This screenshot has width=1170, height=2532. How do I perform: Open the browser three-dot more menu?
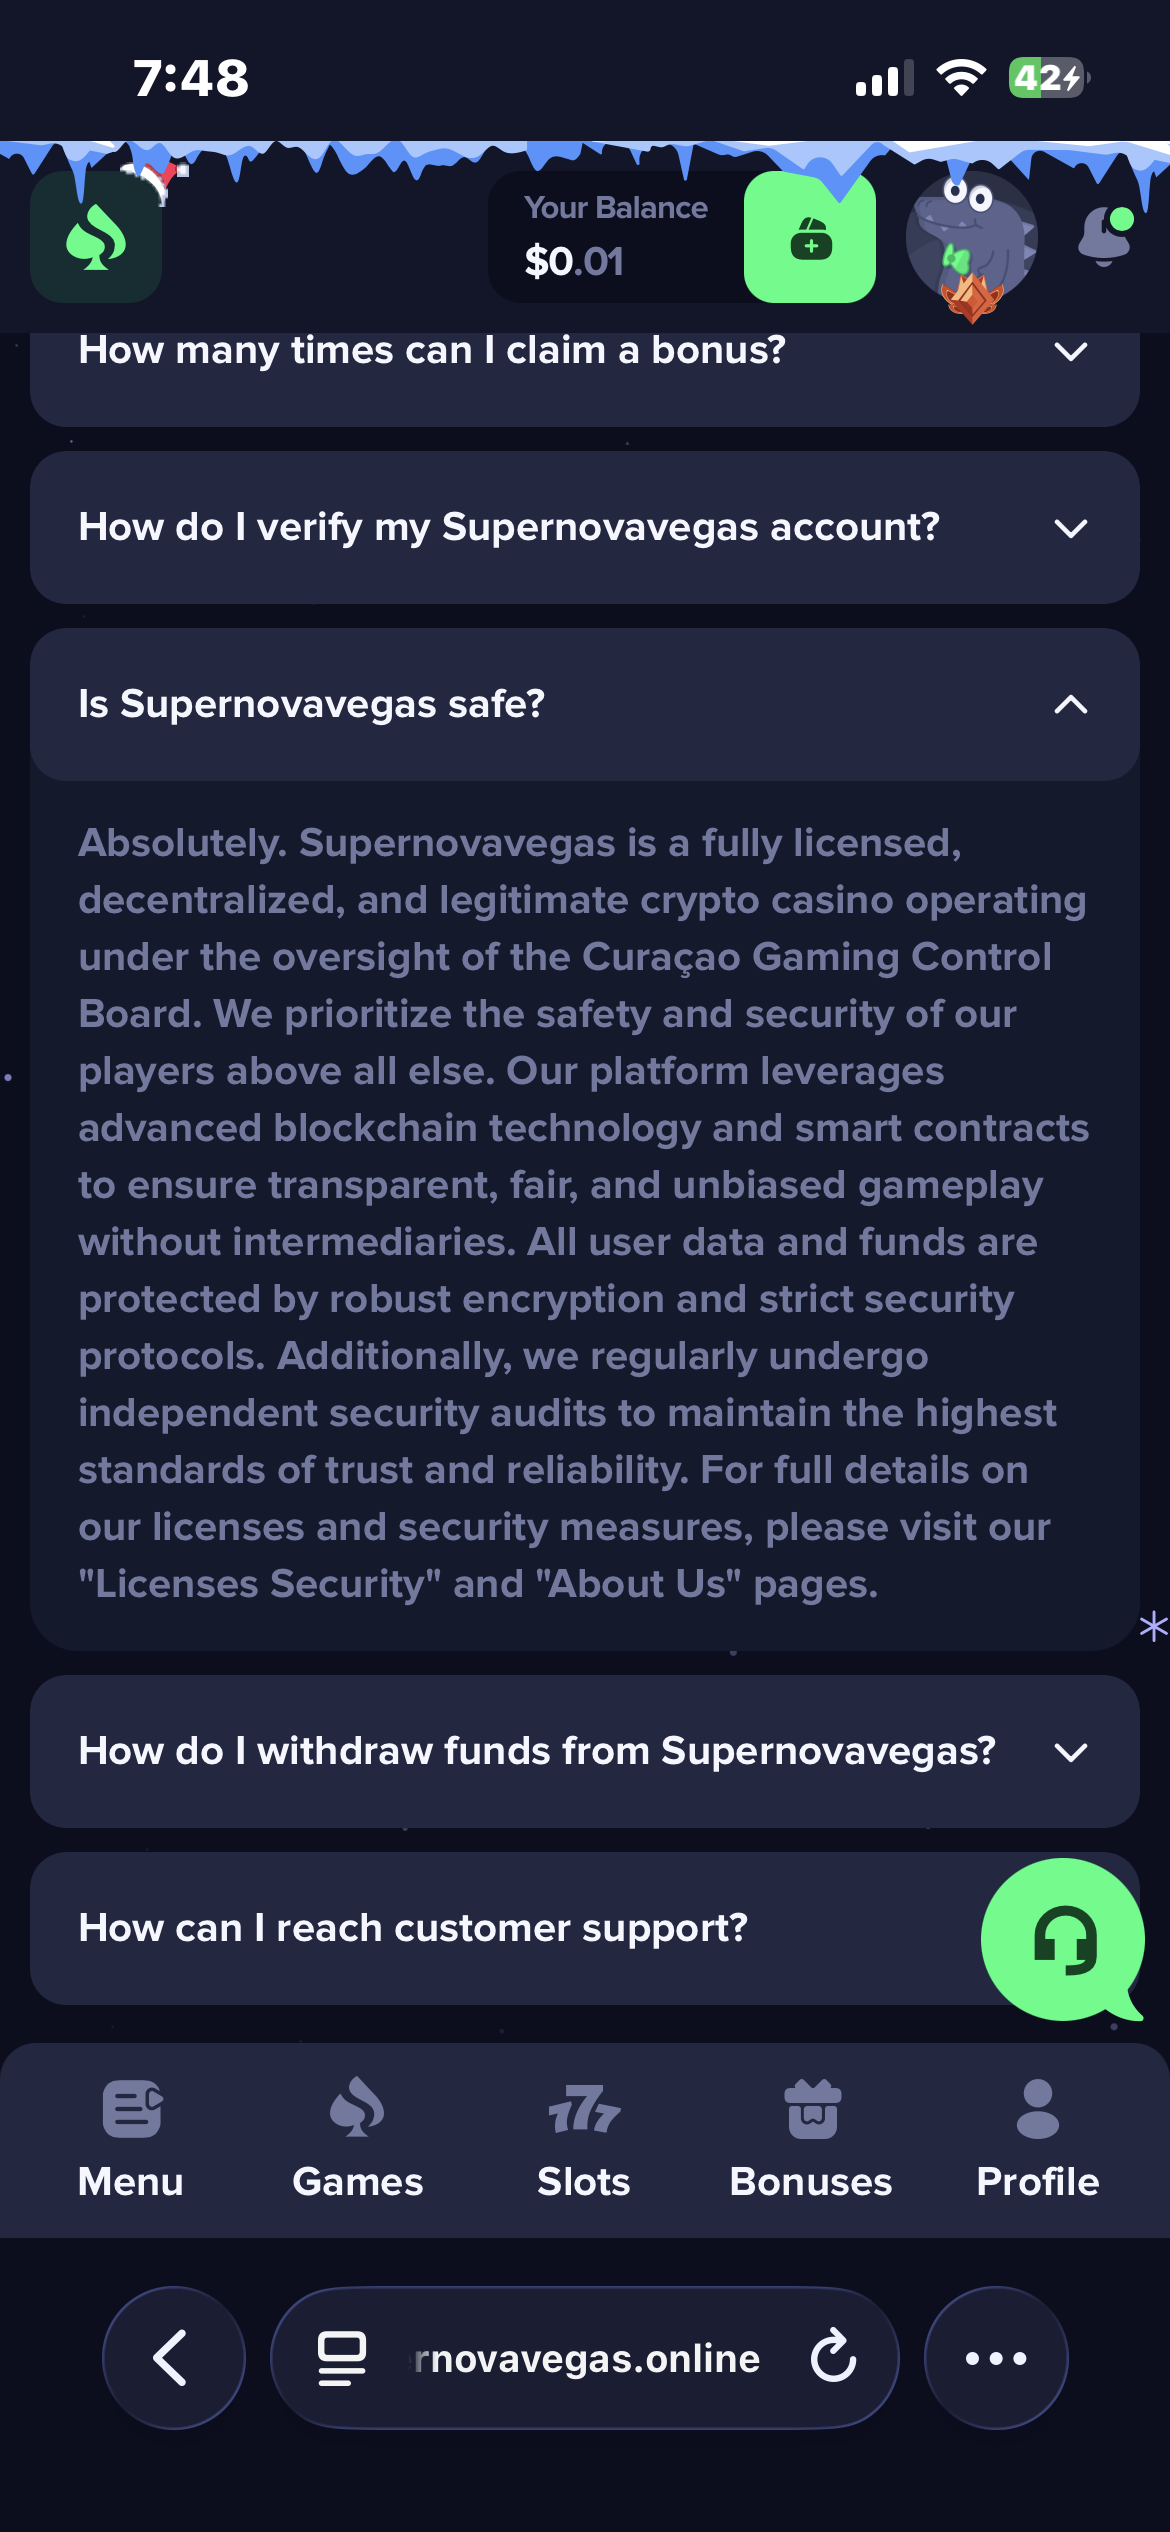point(996,2357)
